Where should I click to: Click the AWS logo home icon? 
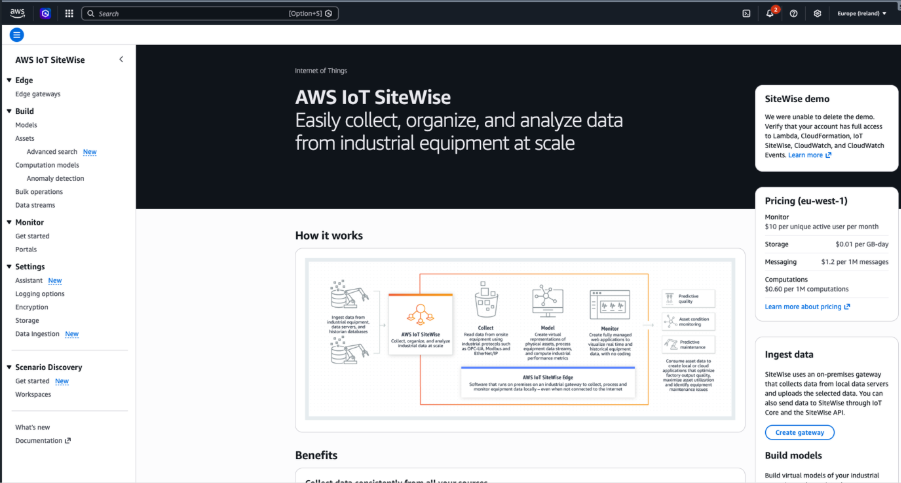tap(17, 13)
